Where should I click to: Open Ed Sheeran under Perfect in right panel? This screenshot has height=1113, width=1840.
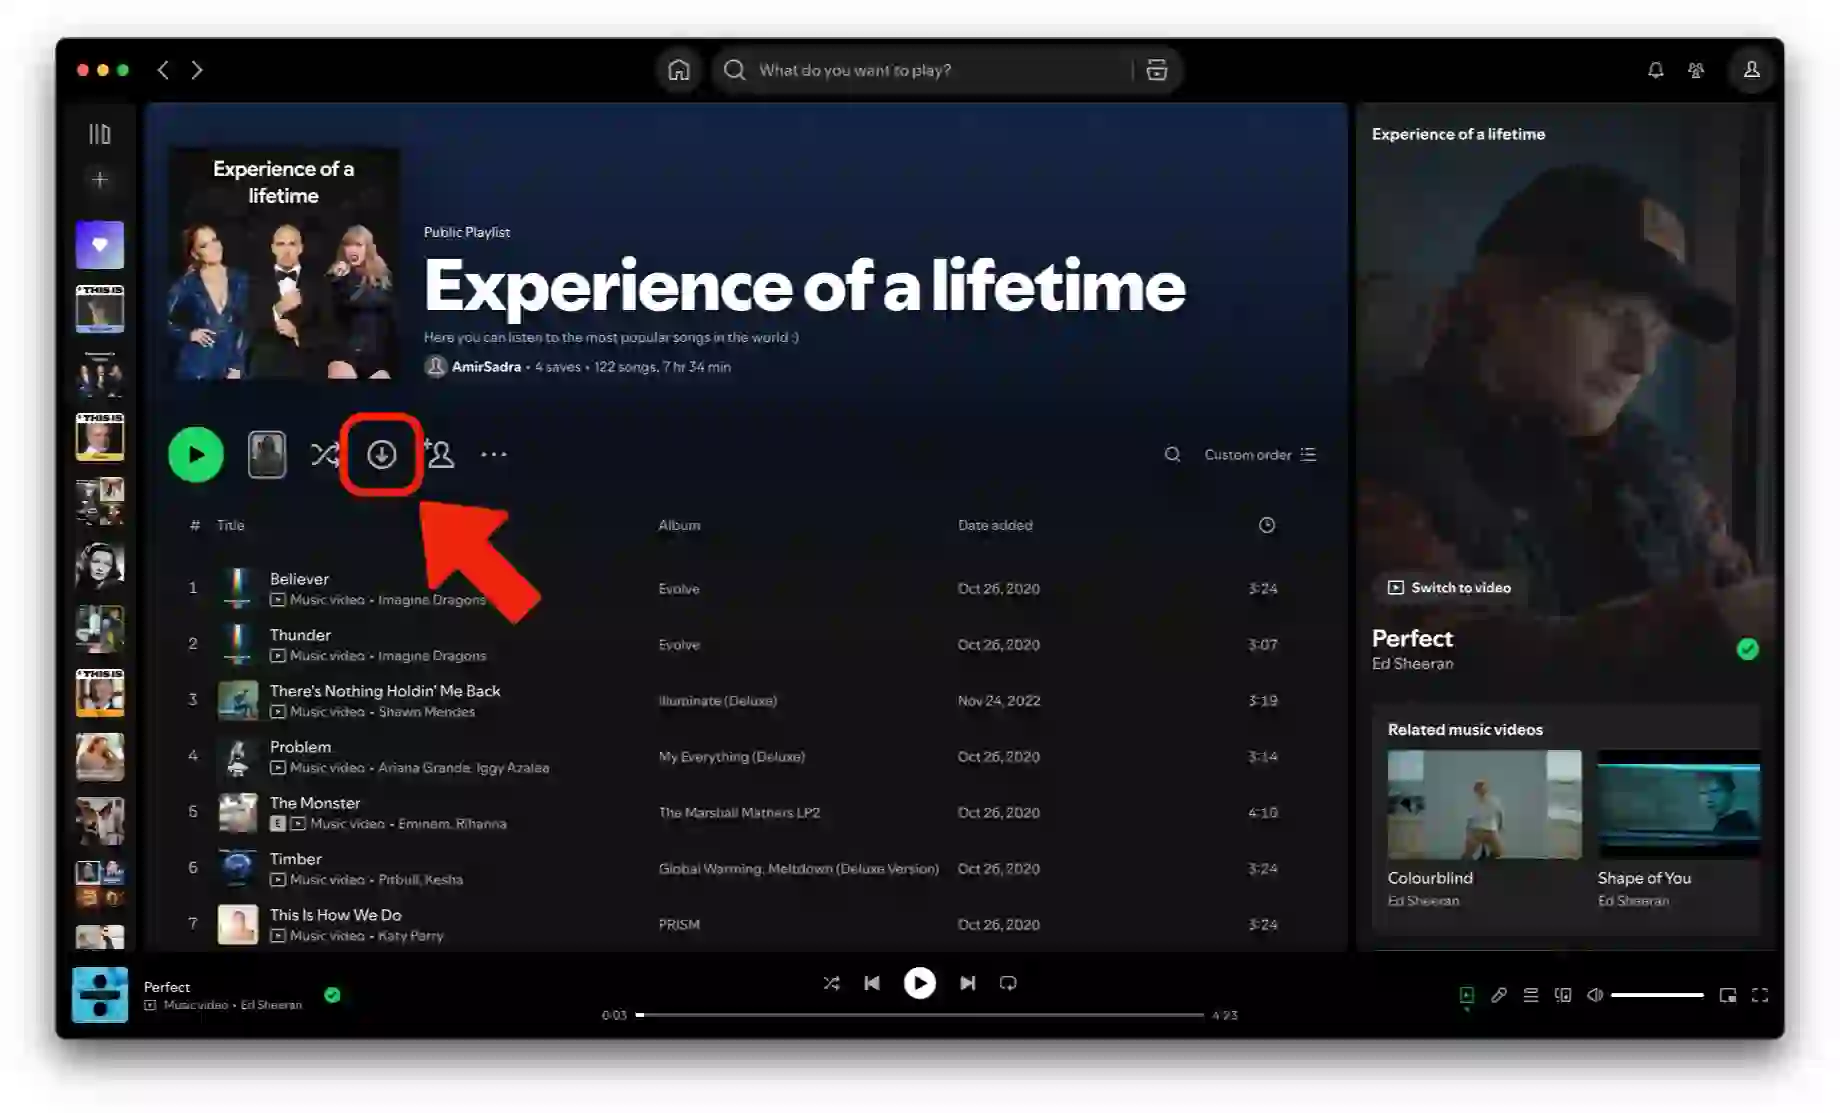1412,664
